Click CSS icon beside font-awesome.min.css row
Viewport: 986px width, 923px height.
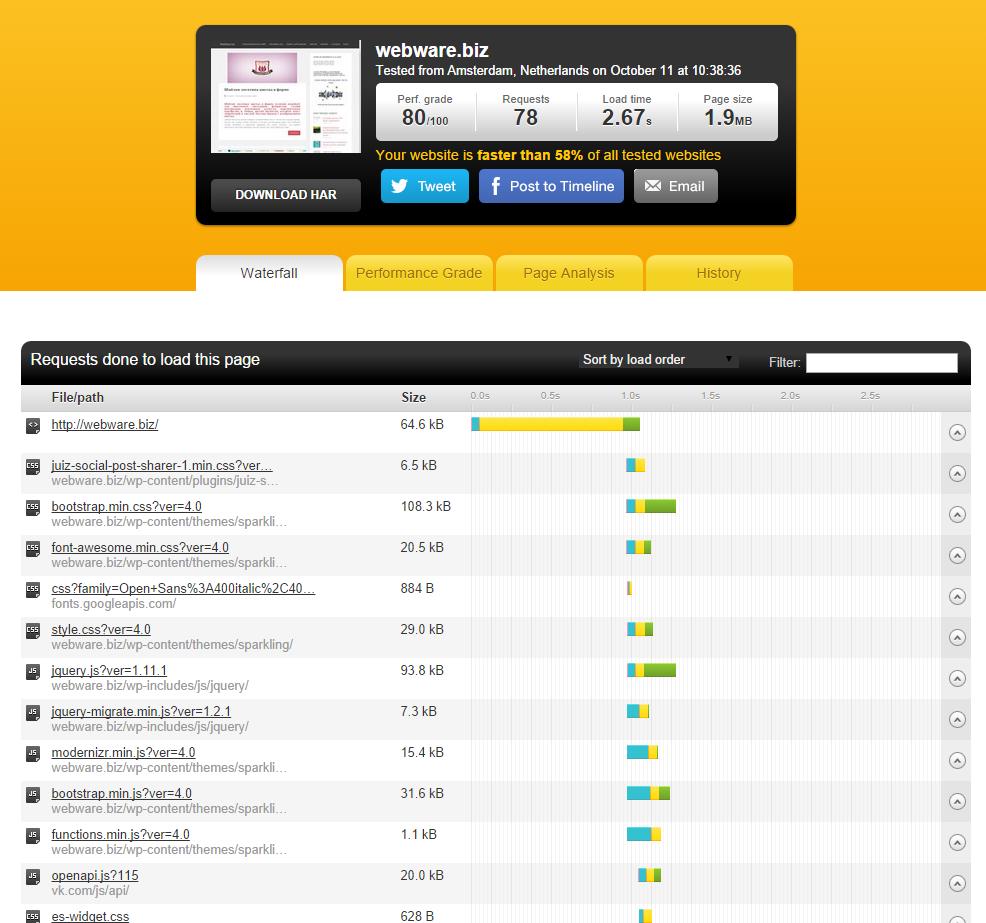pyautogui.click(x=33, y=548)
